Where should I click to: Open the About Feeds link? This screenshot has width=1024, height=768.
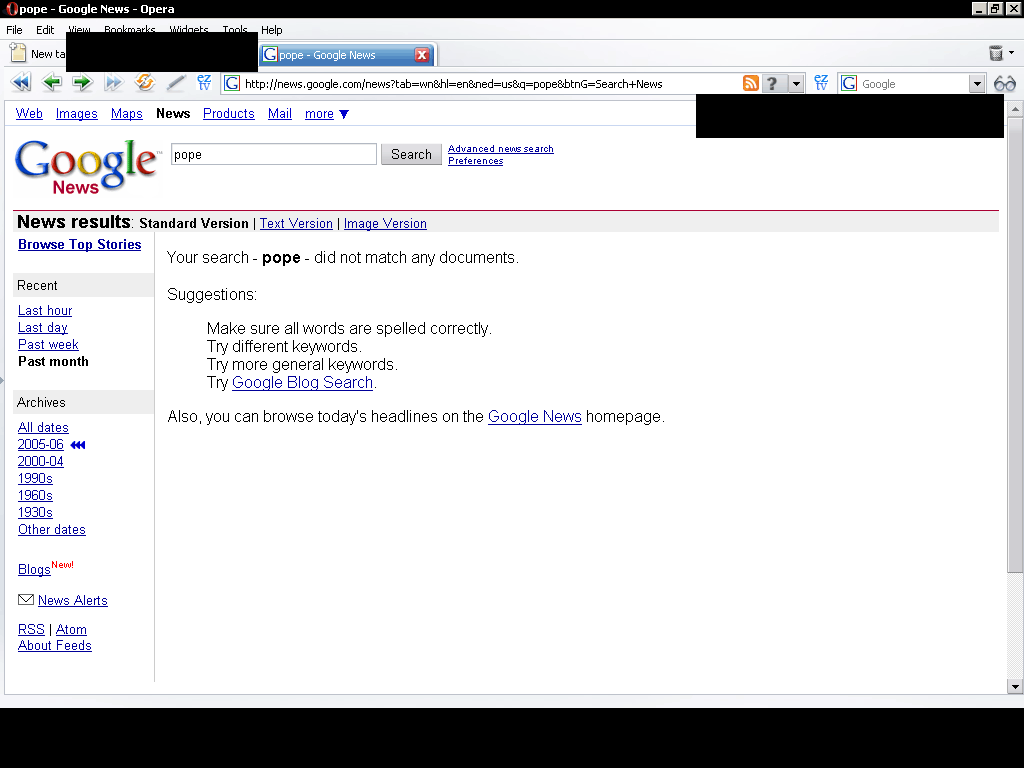coord(55,645)
